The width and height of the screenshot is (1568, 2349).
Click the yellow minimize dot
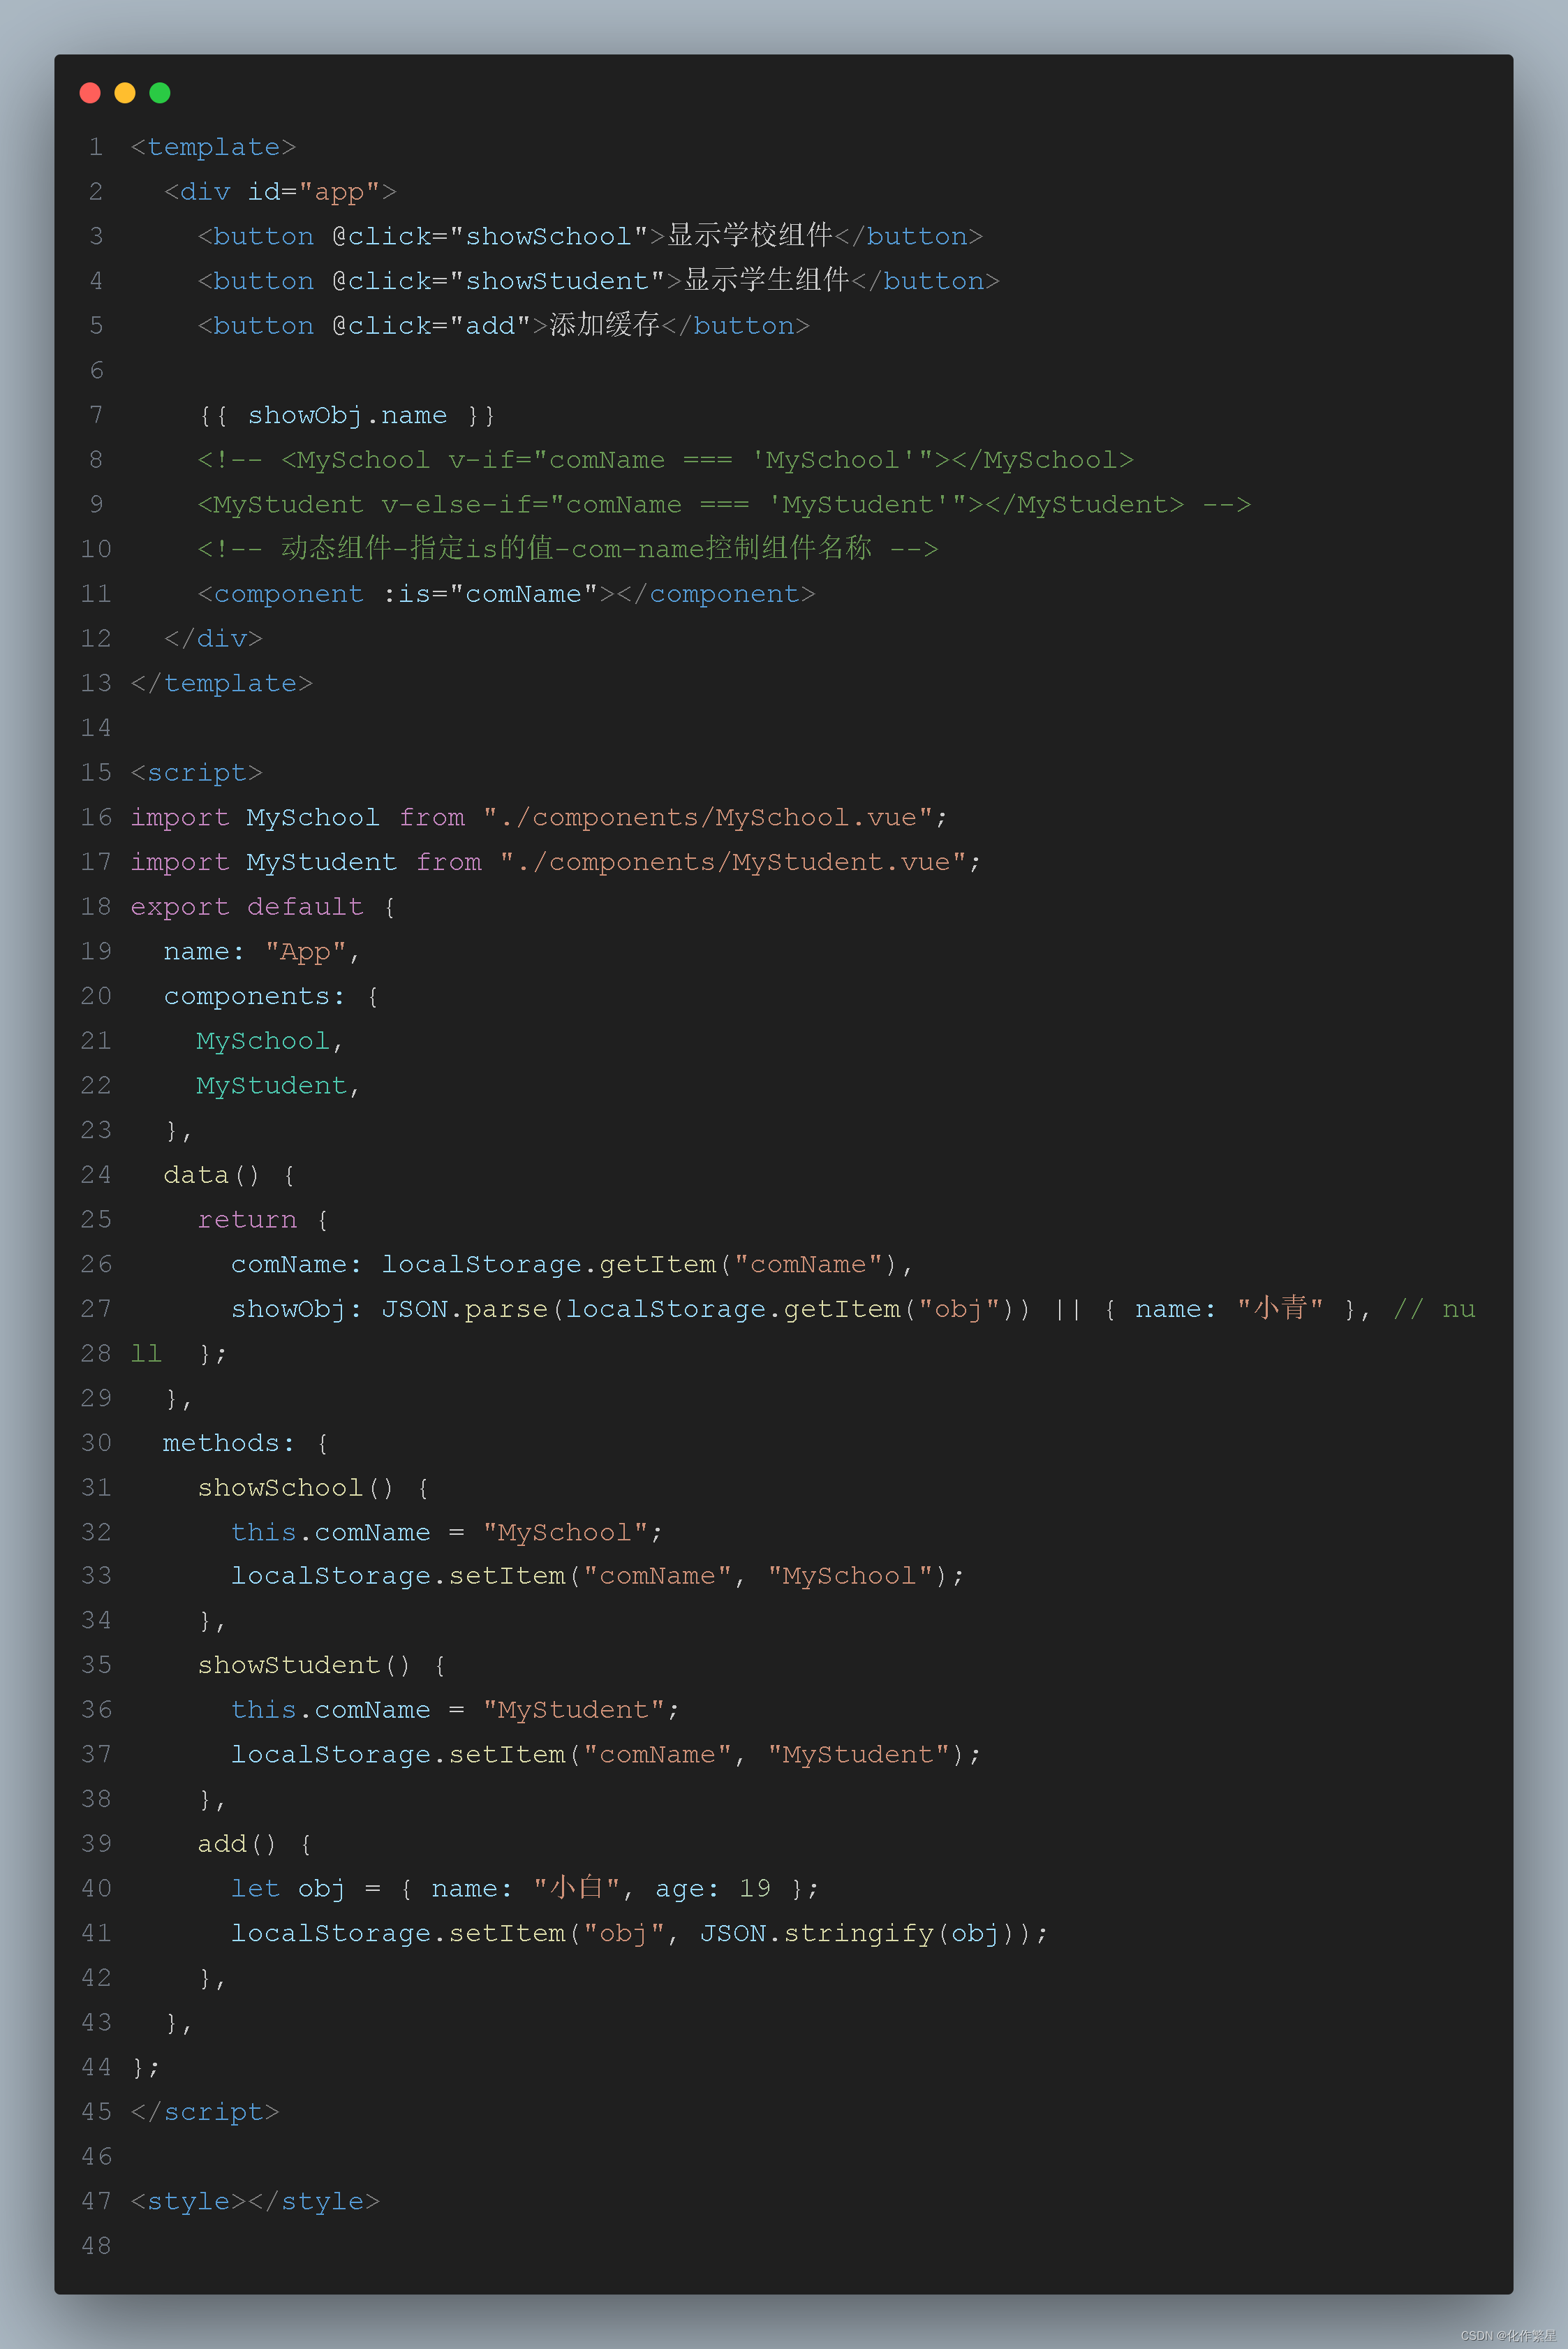tap(125, 93)
